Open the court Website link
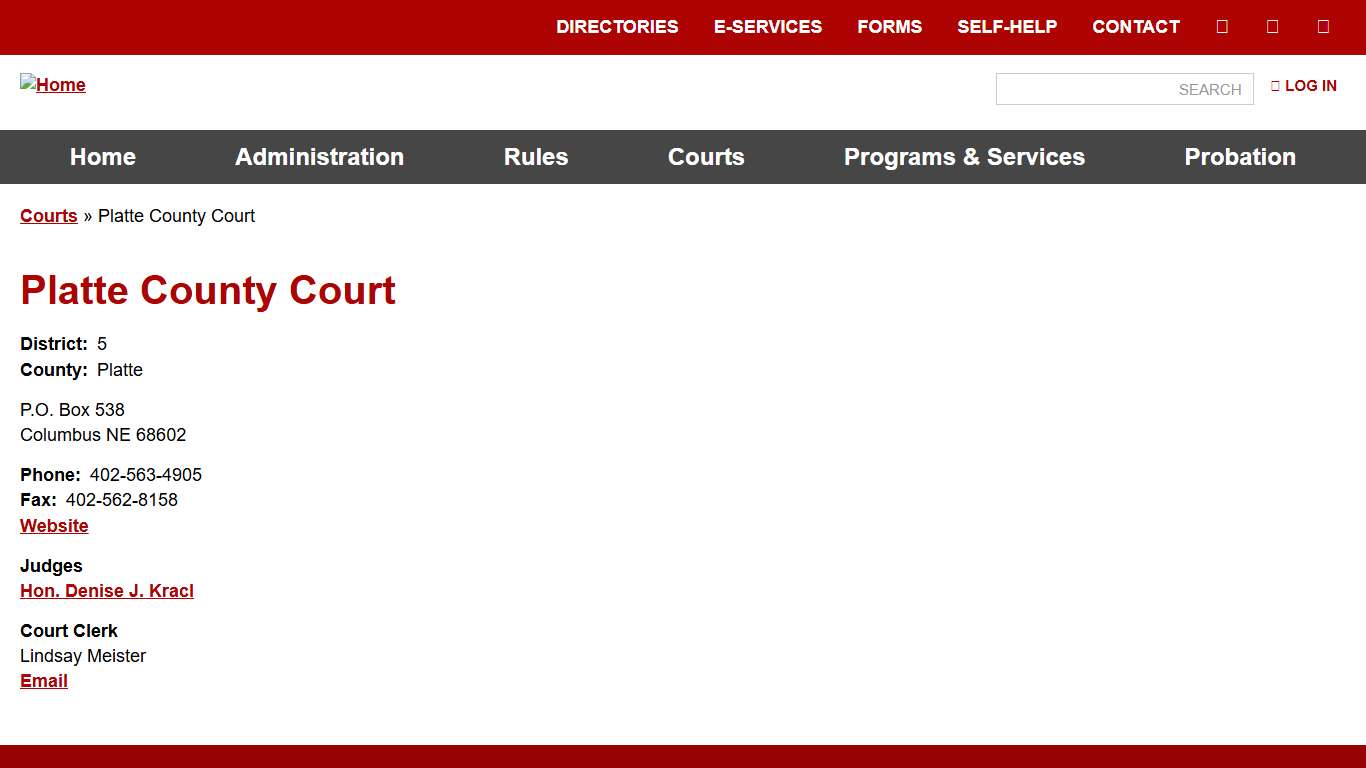1366x768 pixels. pos(54,525)
